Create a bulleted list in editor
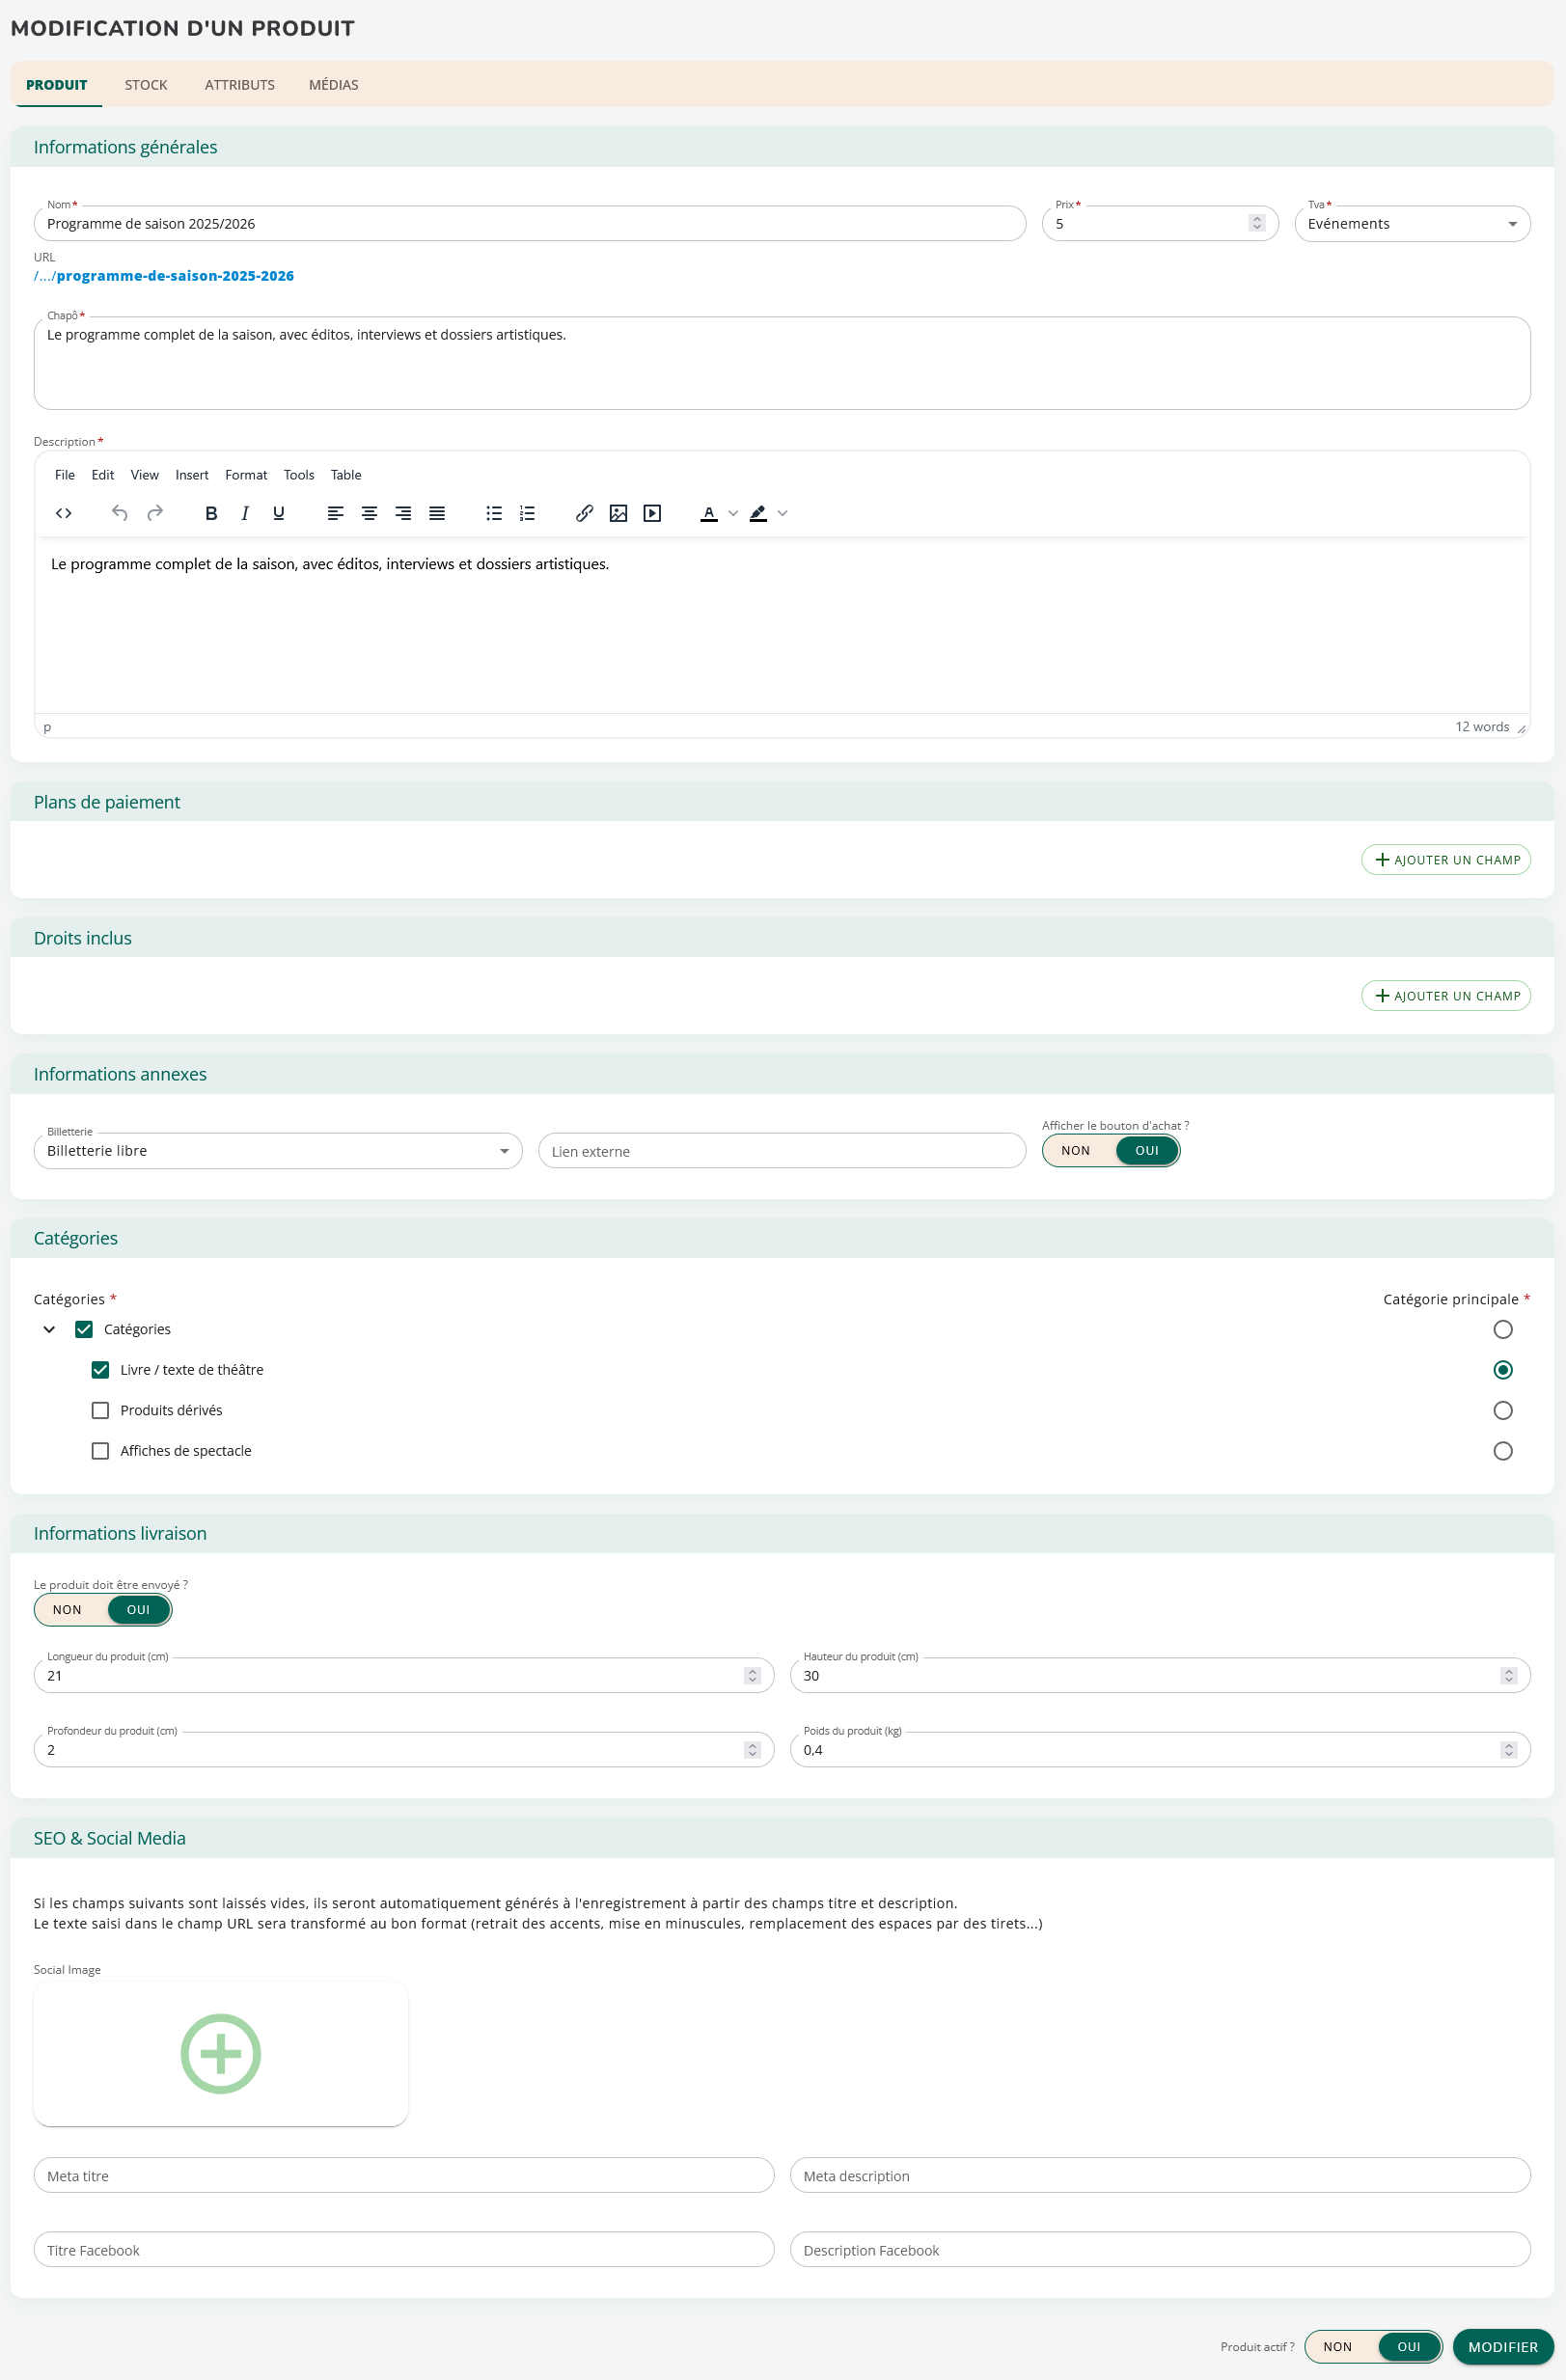The width and height of the screenshot is (1566, 2380). point(494,513)
